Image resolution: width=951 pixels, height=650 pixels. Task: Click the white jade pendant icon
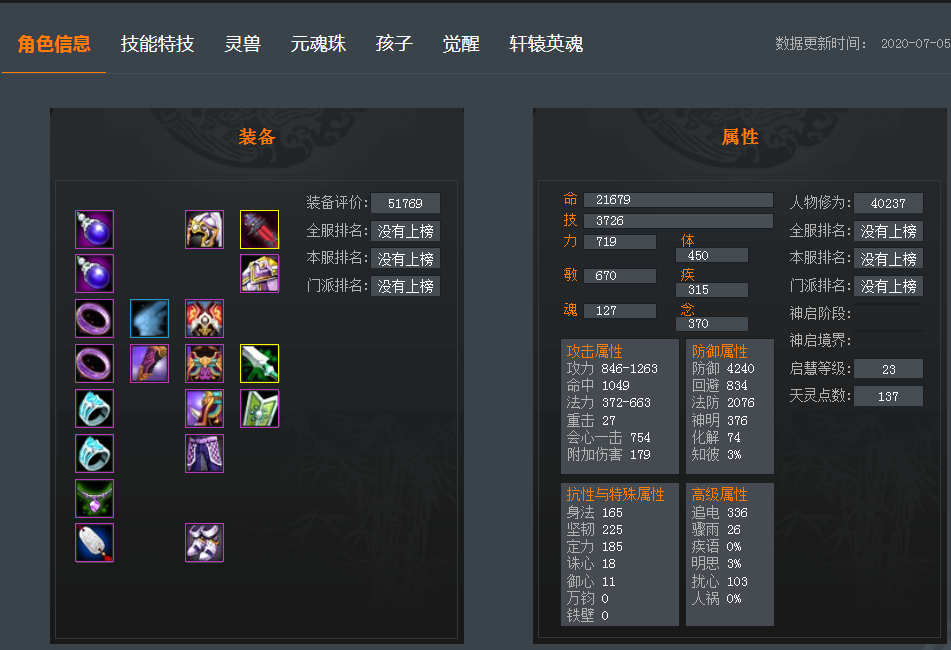coord(95,543)
